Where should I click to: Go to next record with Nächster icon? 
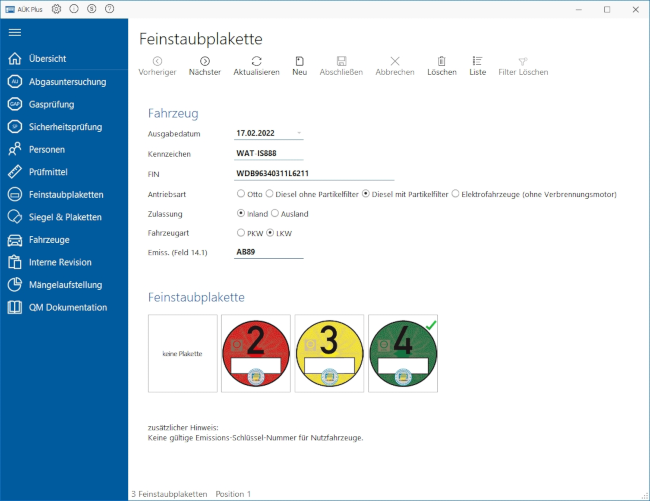point(204,61)
